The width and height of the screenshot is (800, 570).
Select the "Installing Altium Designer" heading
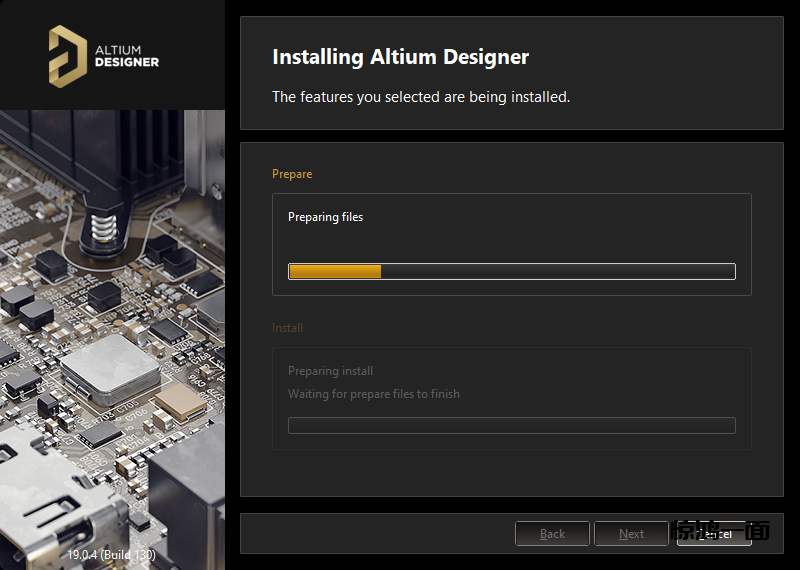[400, 57]
